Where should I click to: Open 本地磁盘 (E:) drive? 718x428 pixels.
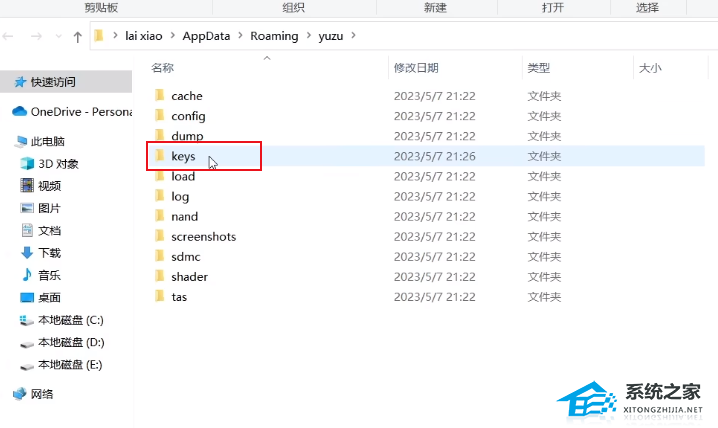coord(70,365)
